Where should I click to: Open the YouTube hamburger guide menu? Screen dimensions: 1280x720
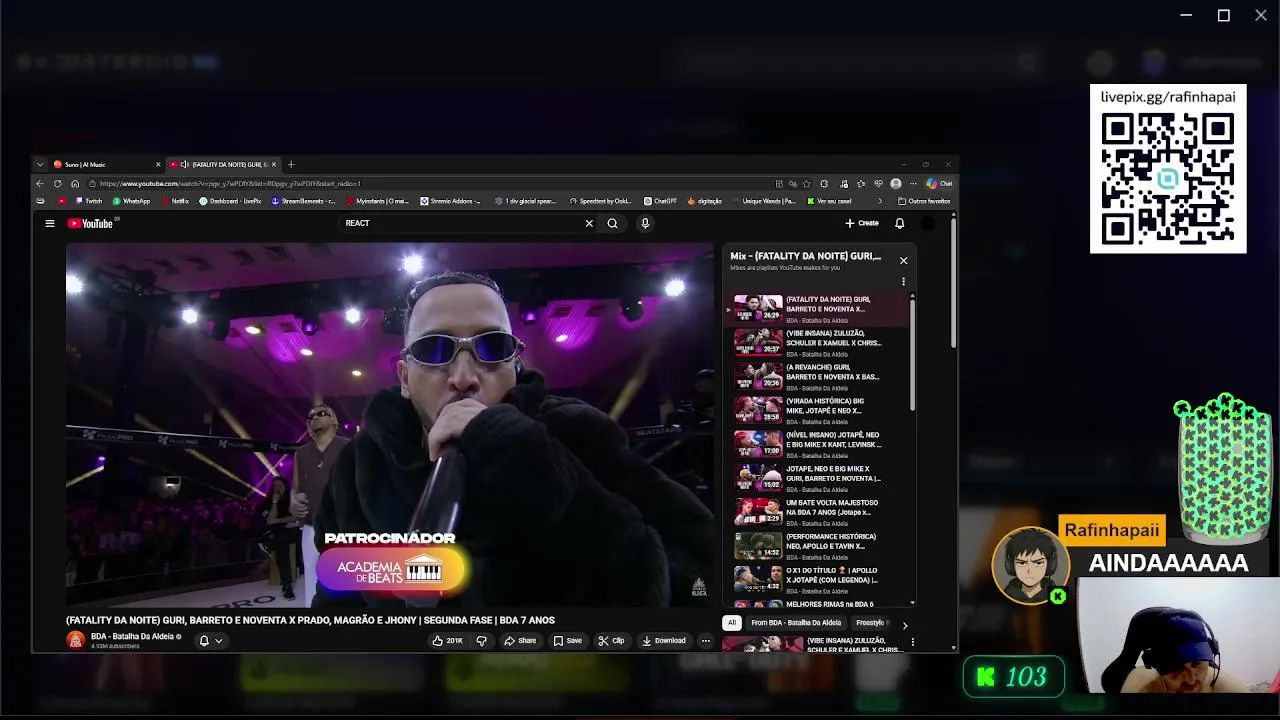coord(49,223)
